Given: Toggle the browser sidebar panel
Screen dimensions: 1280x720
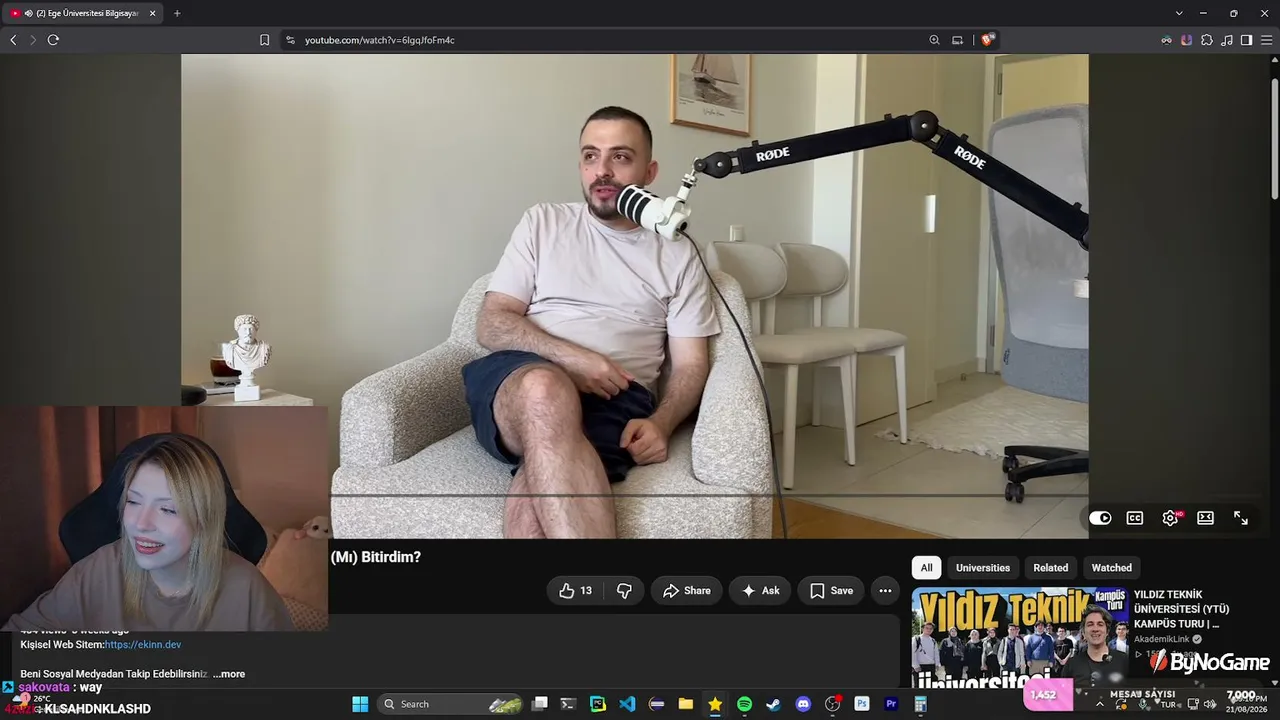Looking at the screenshot, I should [x=1246, y=40].
